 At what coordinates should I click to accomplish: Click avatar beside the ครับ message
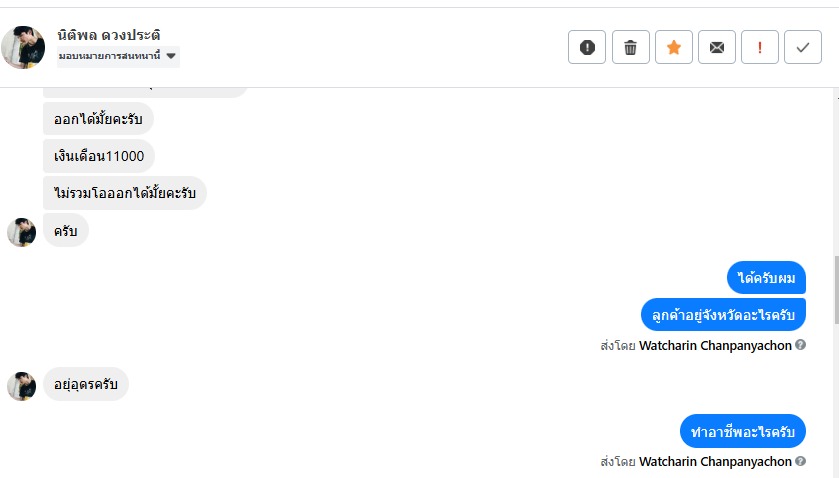22,232
